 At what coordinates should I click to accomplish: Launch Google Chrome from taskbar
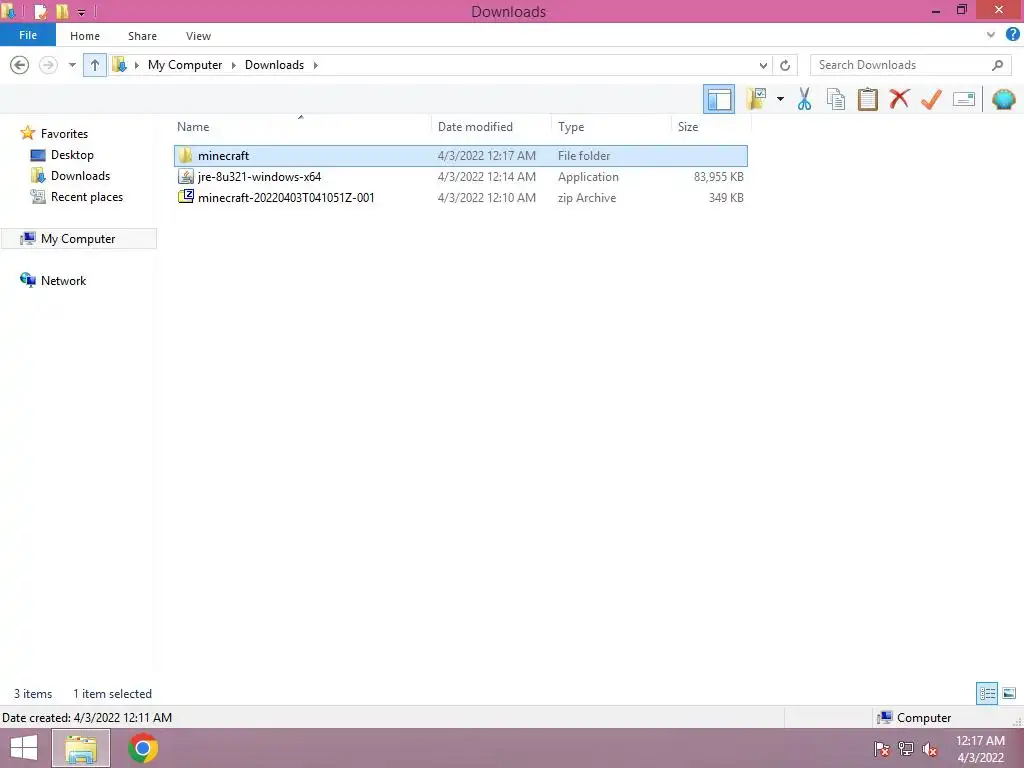tap(143, 748)
